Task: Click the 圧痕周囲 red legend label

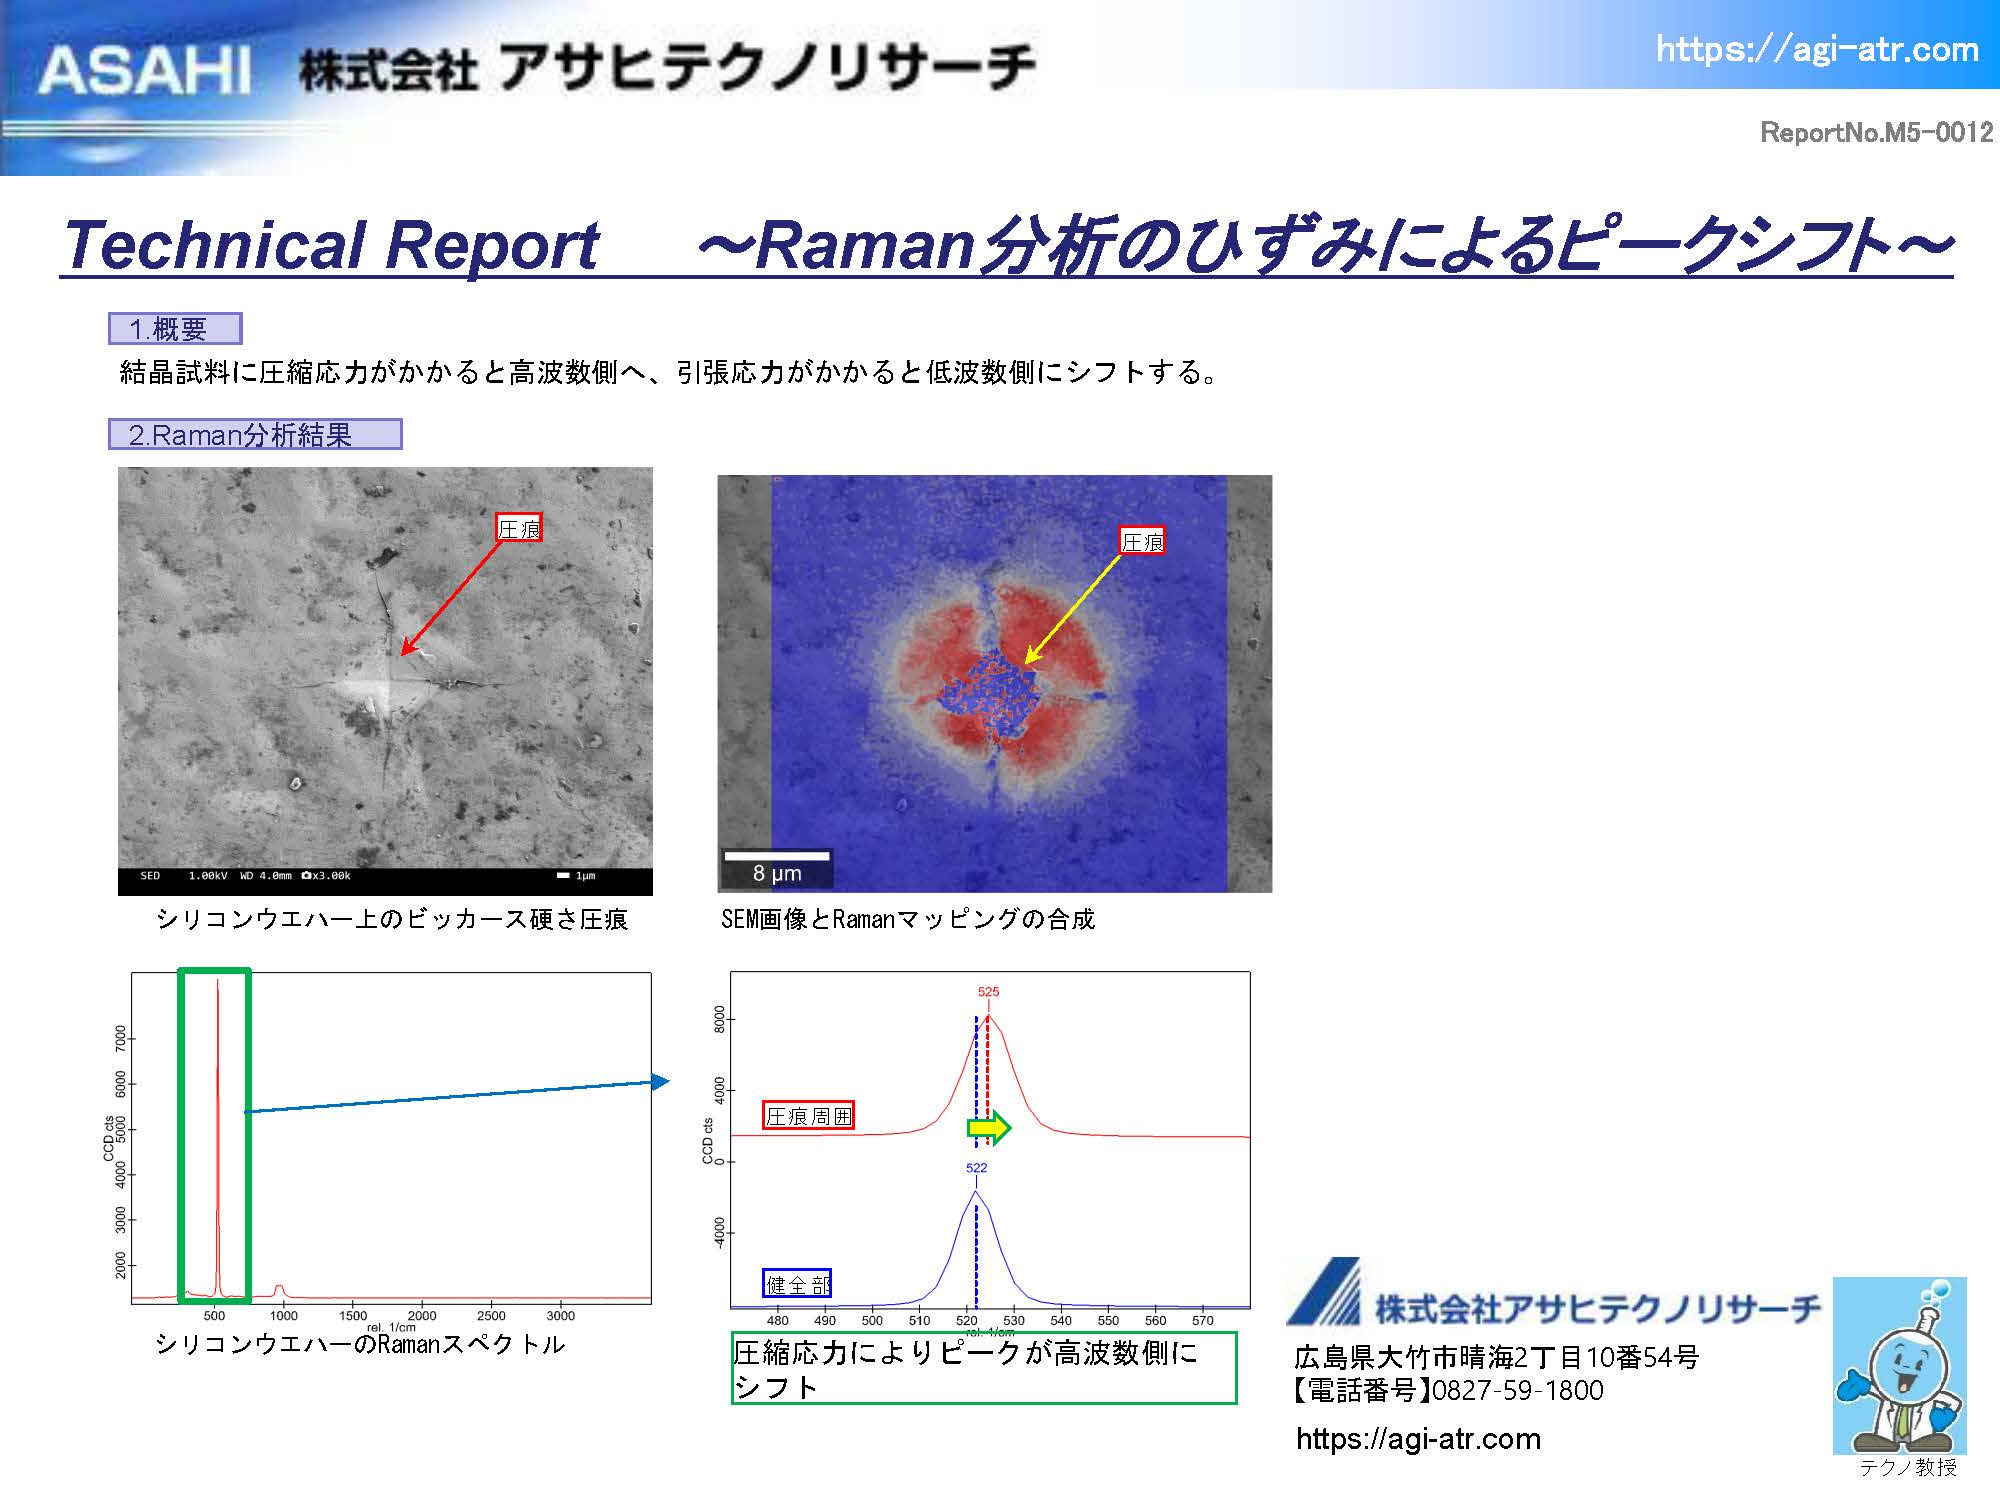Action: click(x=808, y=1116)
